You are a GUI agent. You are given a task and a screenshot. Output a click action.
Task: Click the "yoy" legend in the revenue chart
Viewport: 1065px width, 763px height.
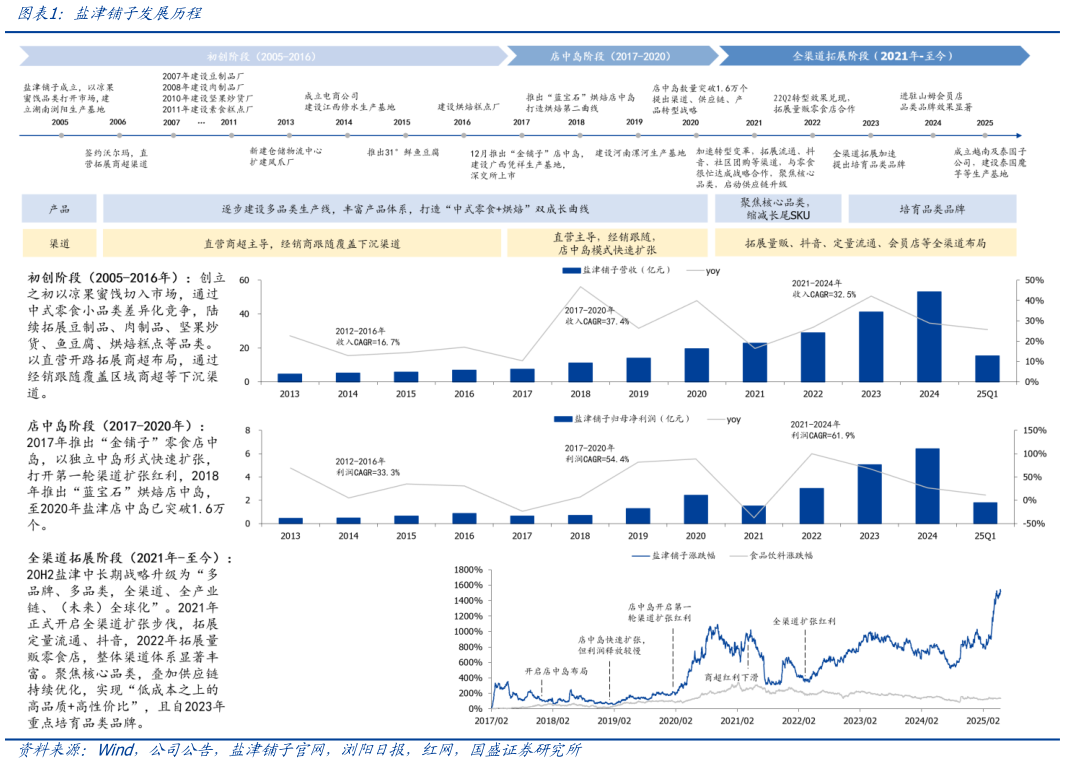[704, 270]
